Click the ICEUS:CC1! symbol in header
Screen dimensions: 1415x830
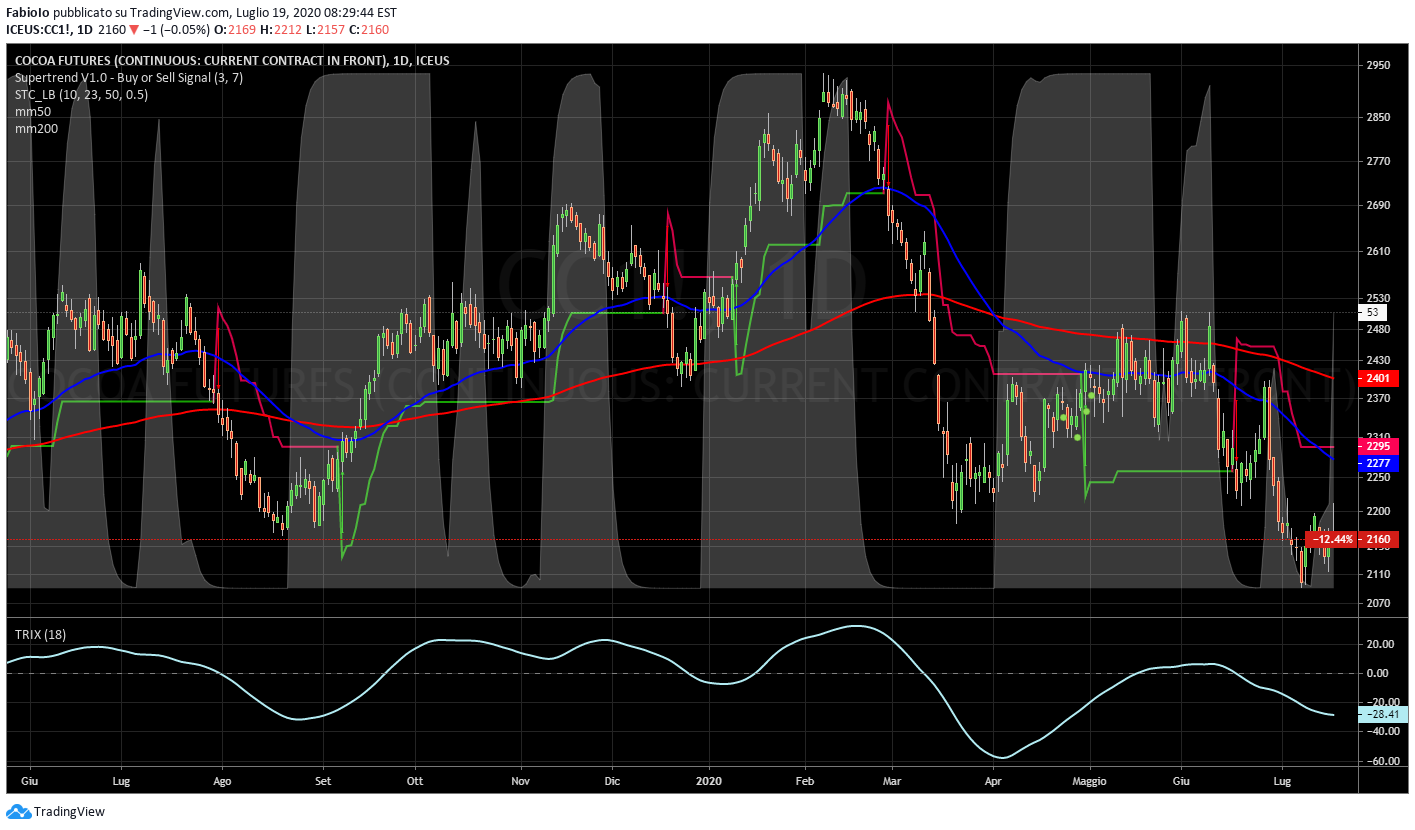(x=38, y=29)
